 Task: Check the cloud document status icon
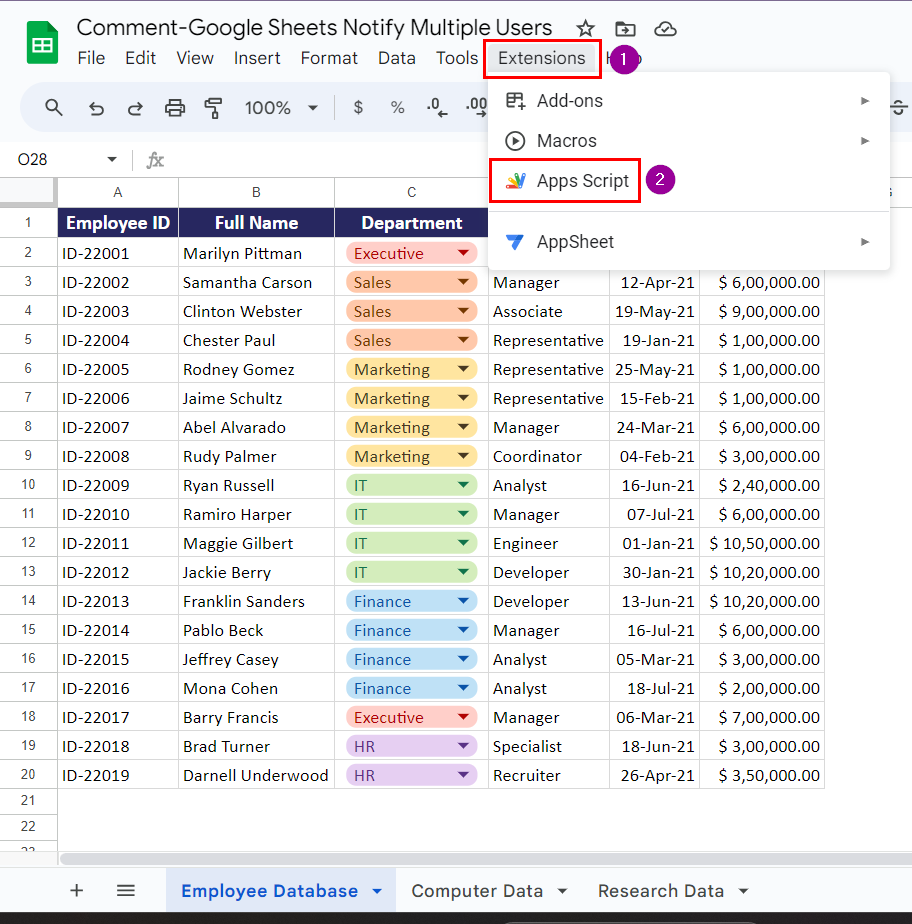point(665,28)
